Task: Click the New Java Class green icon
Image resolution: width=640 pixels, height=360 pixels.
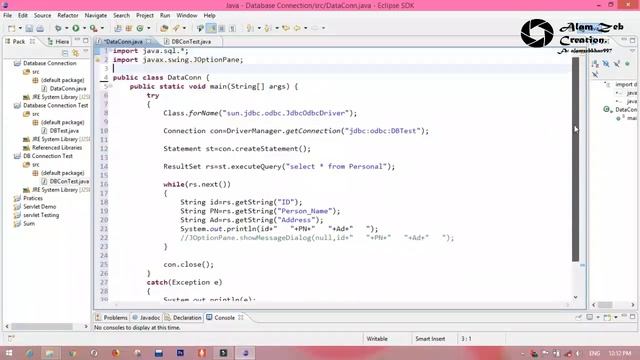Action: point(140,28)
